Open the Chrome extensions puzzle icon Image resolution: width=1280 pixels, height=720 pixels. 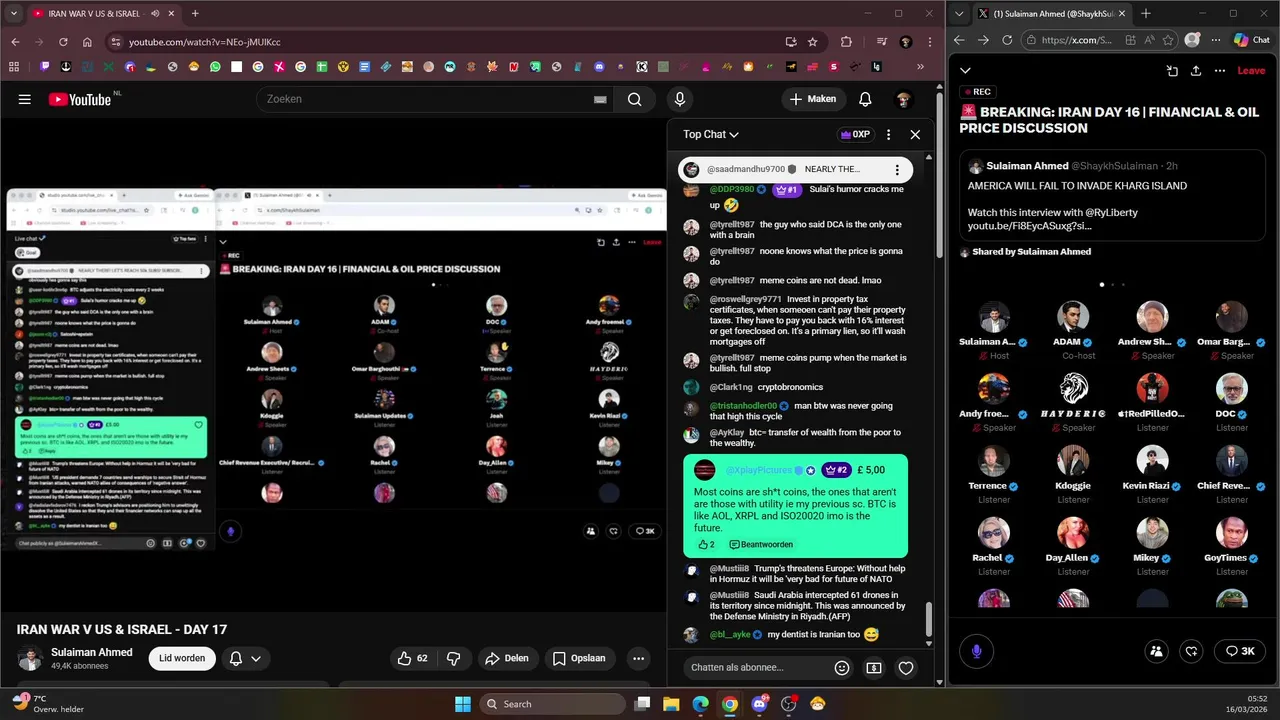846,42
